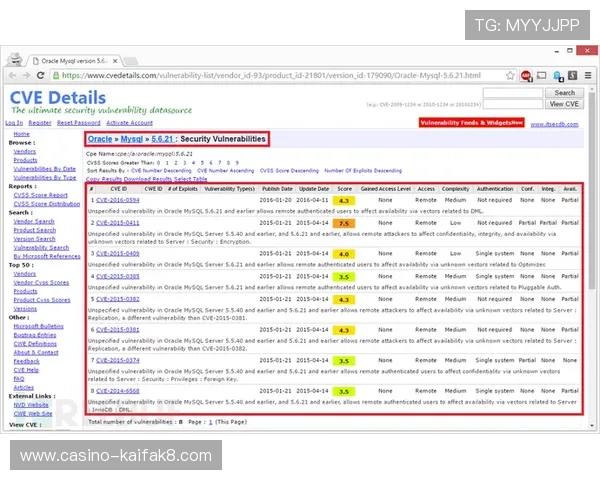600x480 pixels.
Task: Open Vendor Search in sidebar
Action: coord(34,221)
